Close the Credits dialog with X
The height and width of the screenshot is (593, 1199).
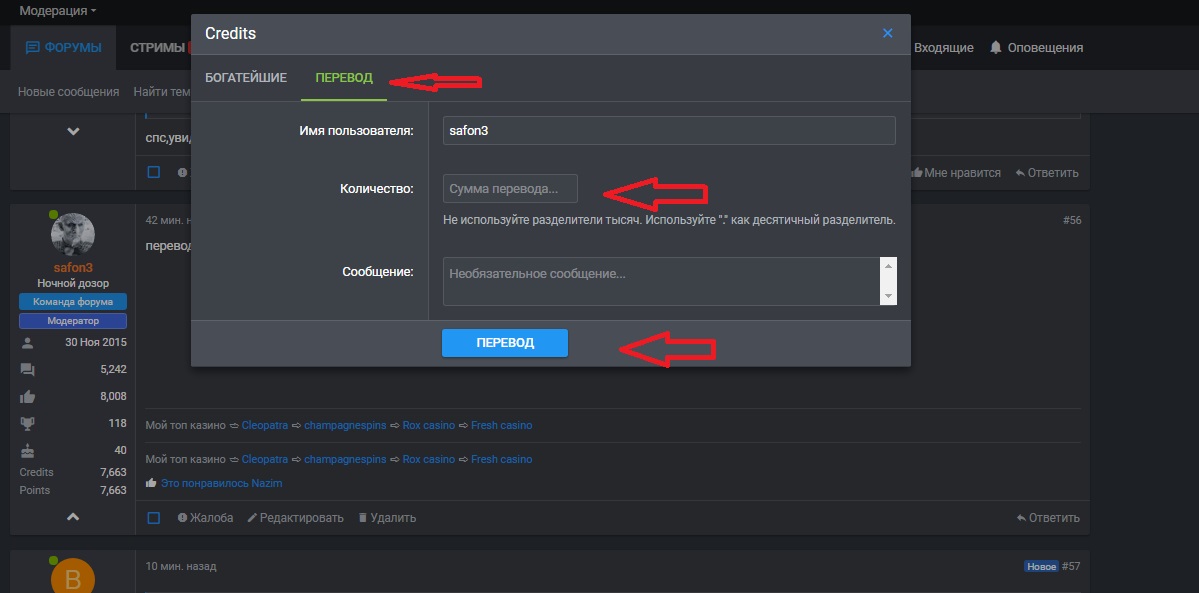click(x=887, y=33)
